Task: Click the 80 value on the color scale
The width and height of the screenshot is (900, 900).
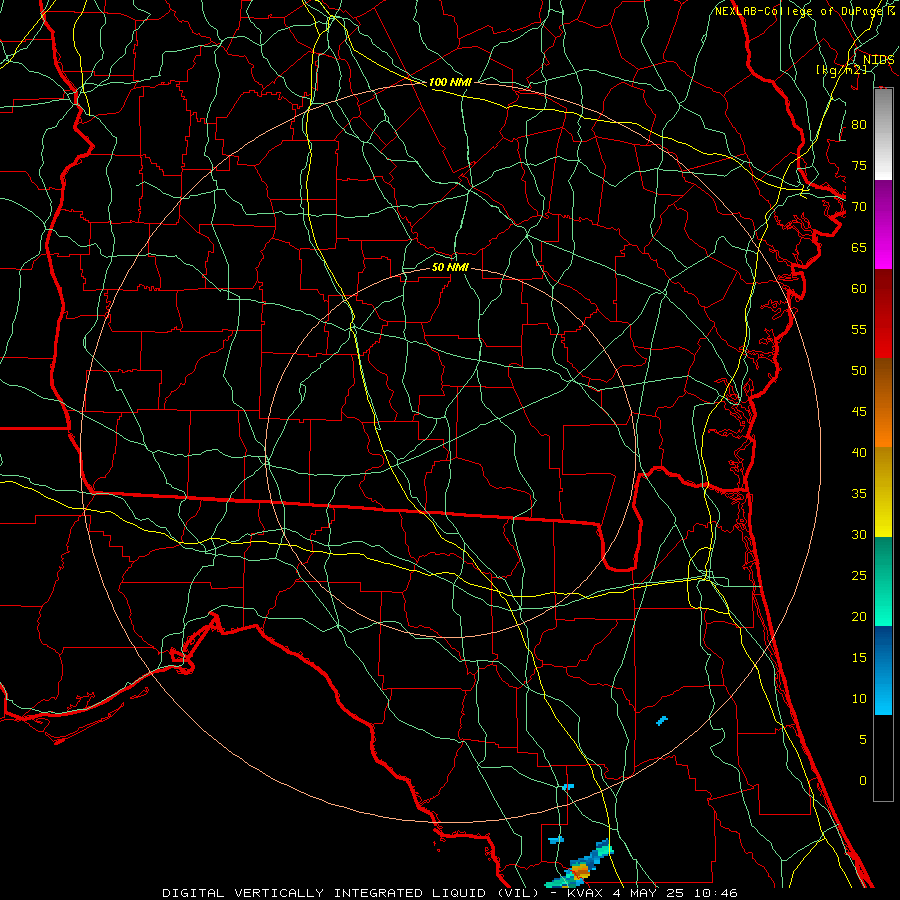Action: click(x=859, y=125)
